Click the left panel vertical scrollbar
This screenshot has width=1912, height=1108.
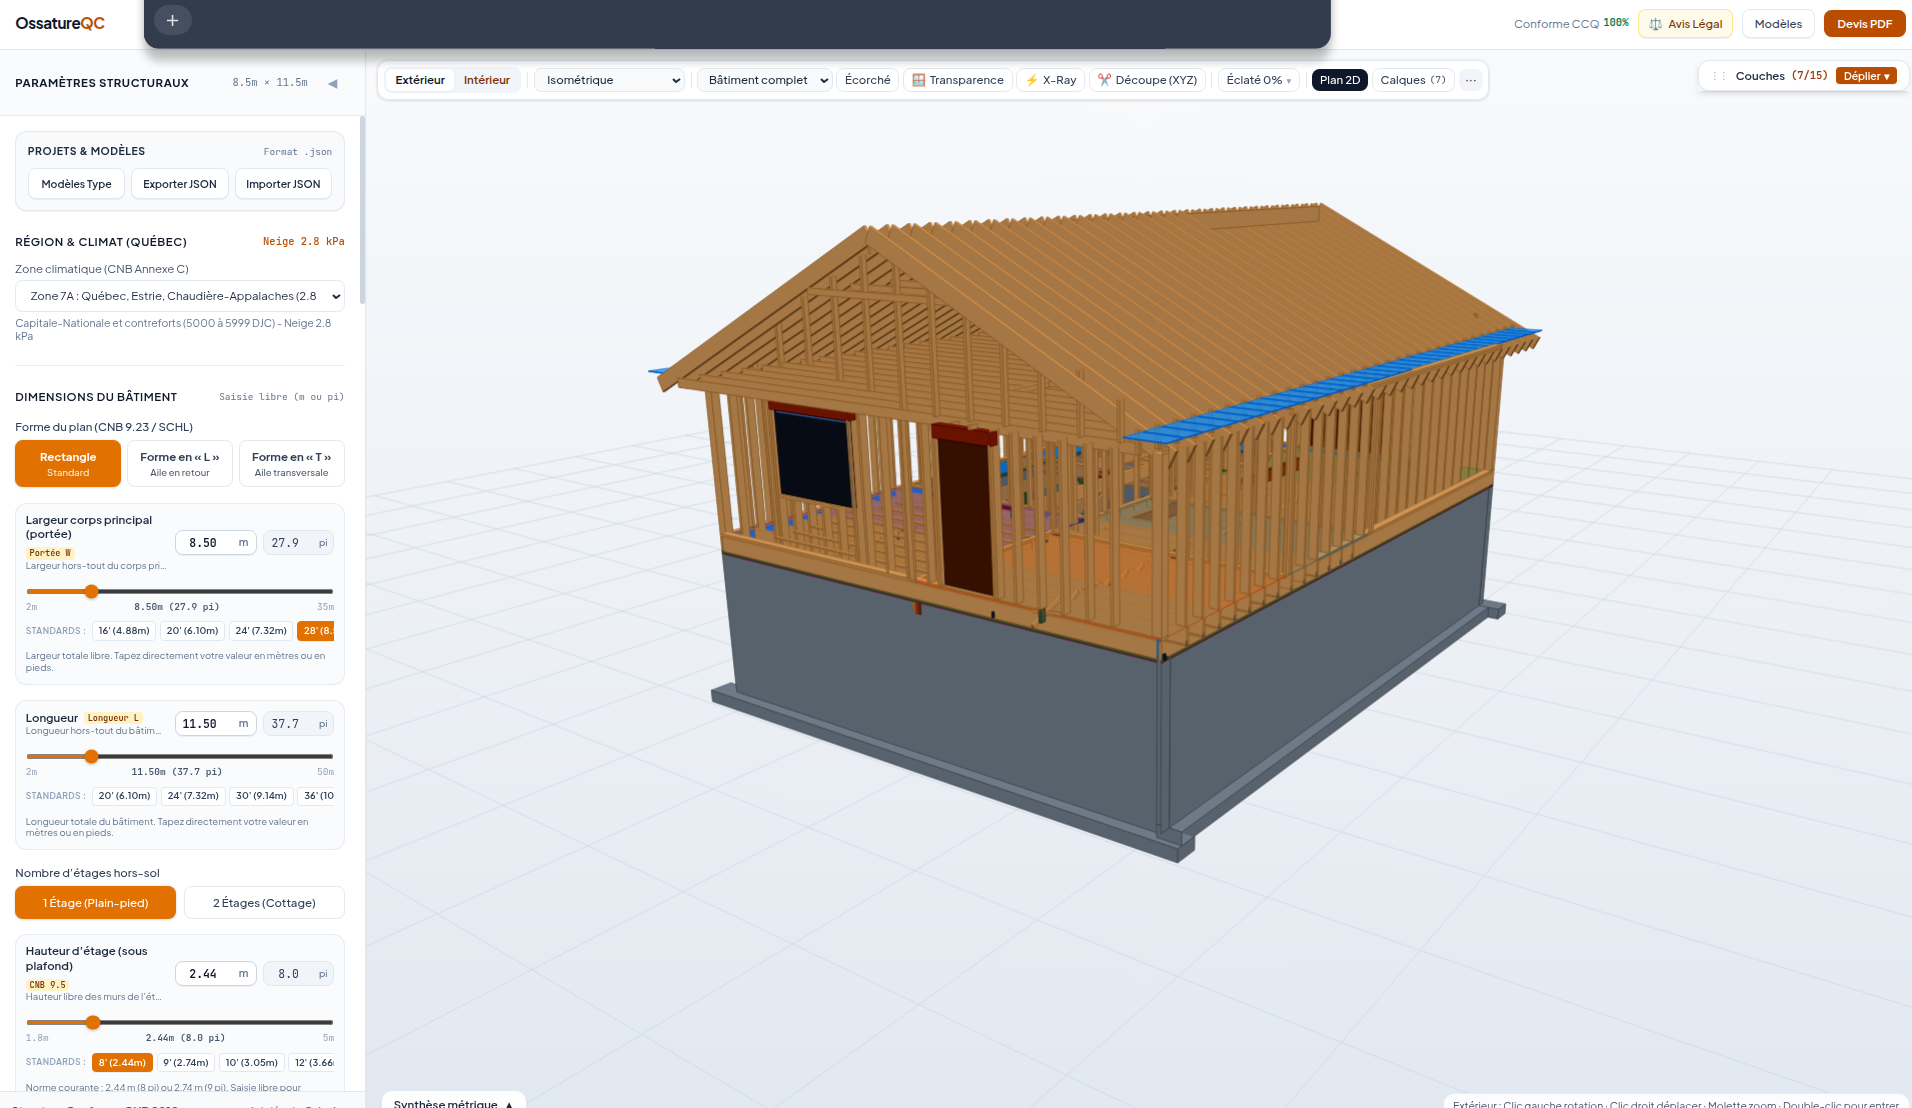tap(362, 210)
